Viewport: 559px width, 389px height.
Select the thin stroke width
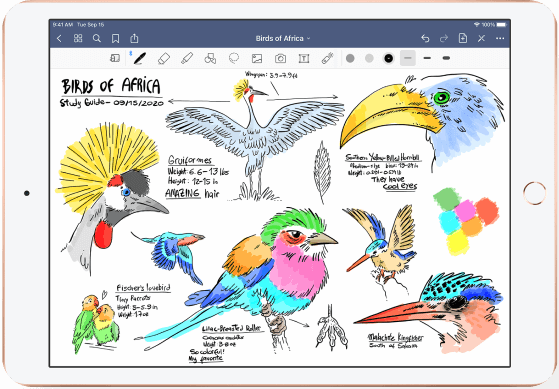pos(408,58)
